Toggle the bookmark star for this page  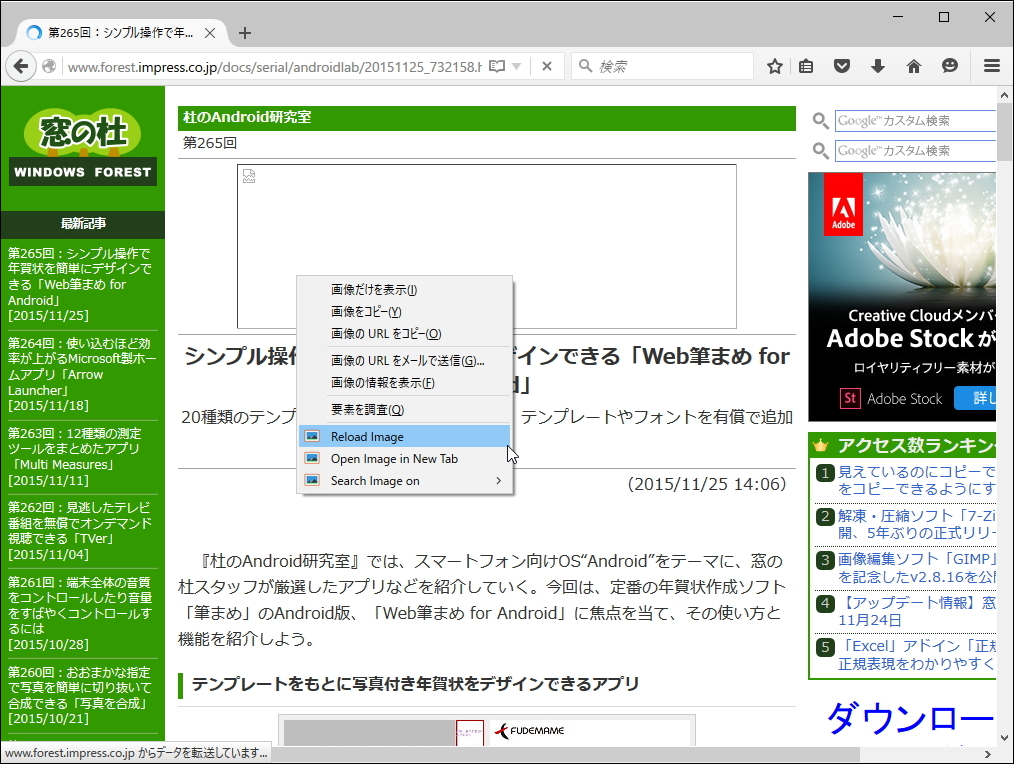coord(775,65)
